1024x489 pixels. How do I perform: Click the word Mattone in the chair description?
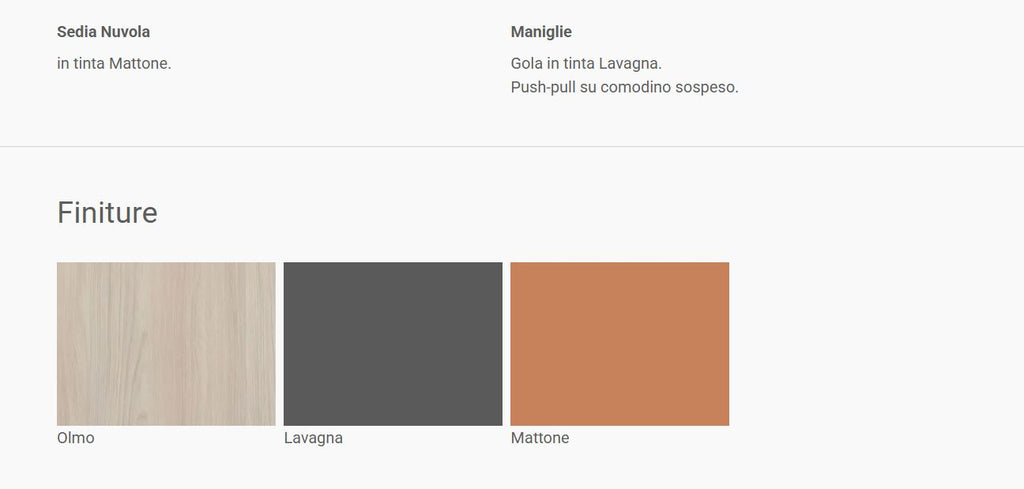pos(140,64)
